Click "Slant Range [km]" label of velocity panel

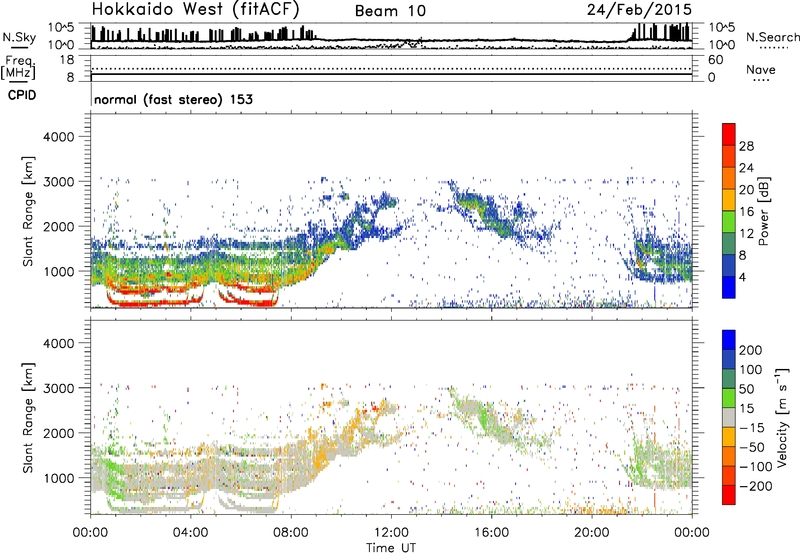(28, 418)
